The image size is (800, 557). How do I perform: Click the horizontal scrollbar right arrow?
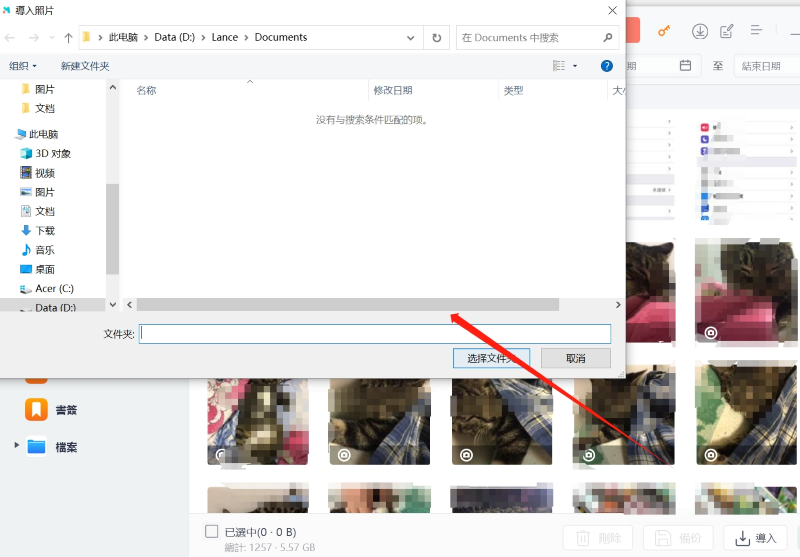point(618,305)
